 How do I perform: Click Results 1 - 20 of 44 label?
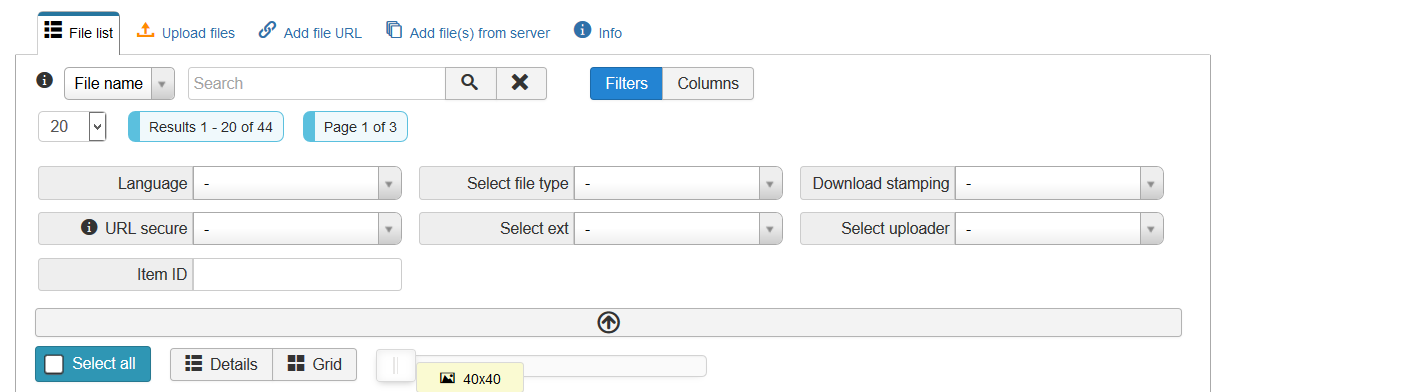206,127
